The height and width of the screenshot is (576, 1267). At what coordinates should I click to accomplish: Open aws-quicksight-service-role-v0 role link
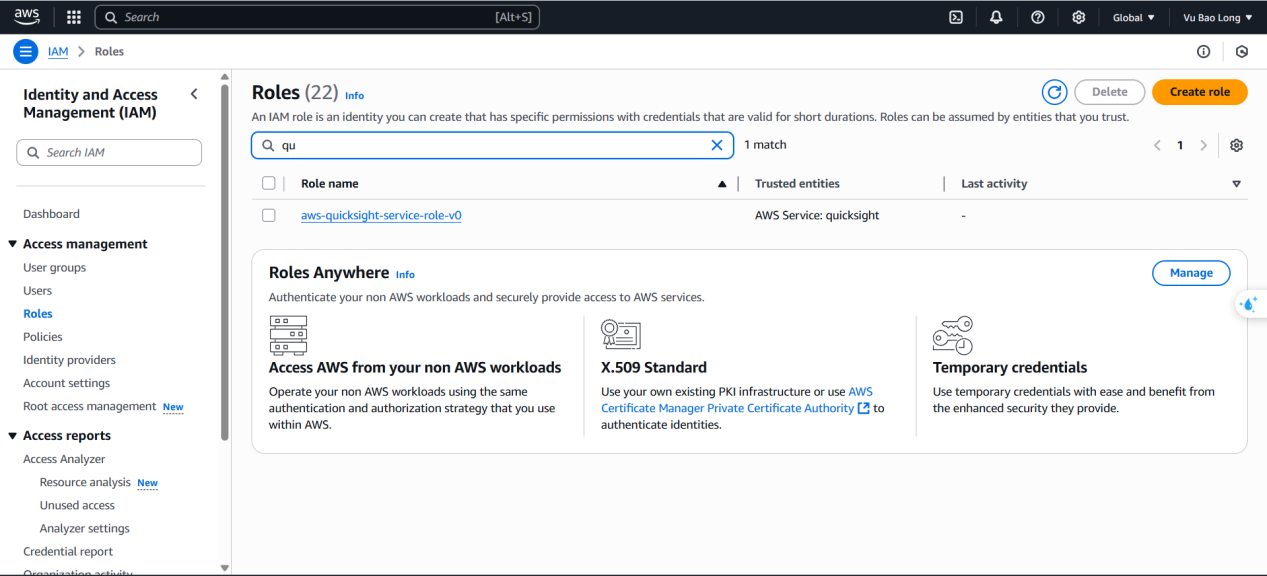[381, 215]
